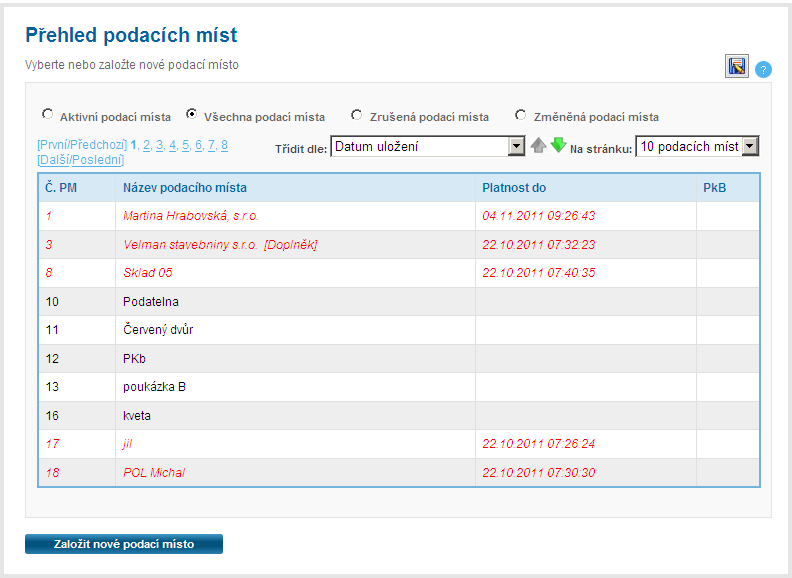792x578 pixels.
Task: Choose the Změněná podací místa radio option
Action: [521, 115]
